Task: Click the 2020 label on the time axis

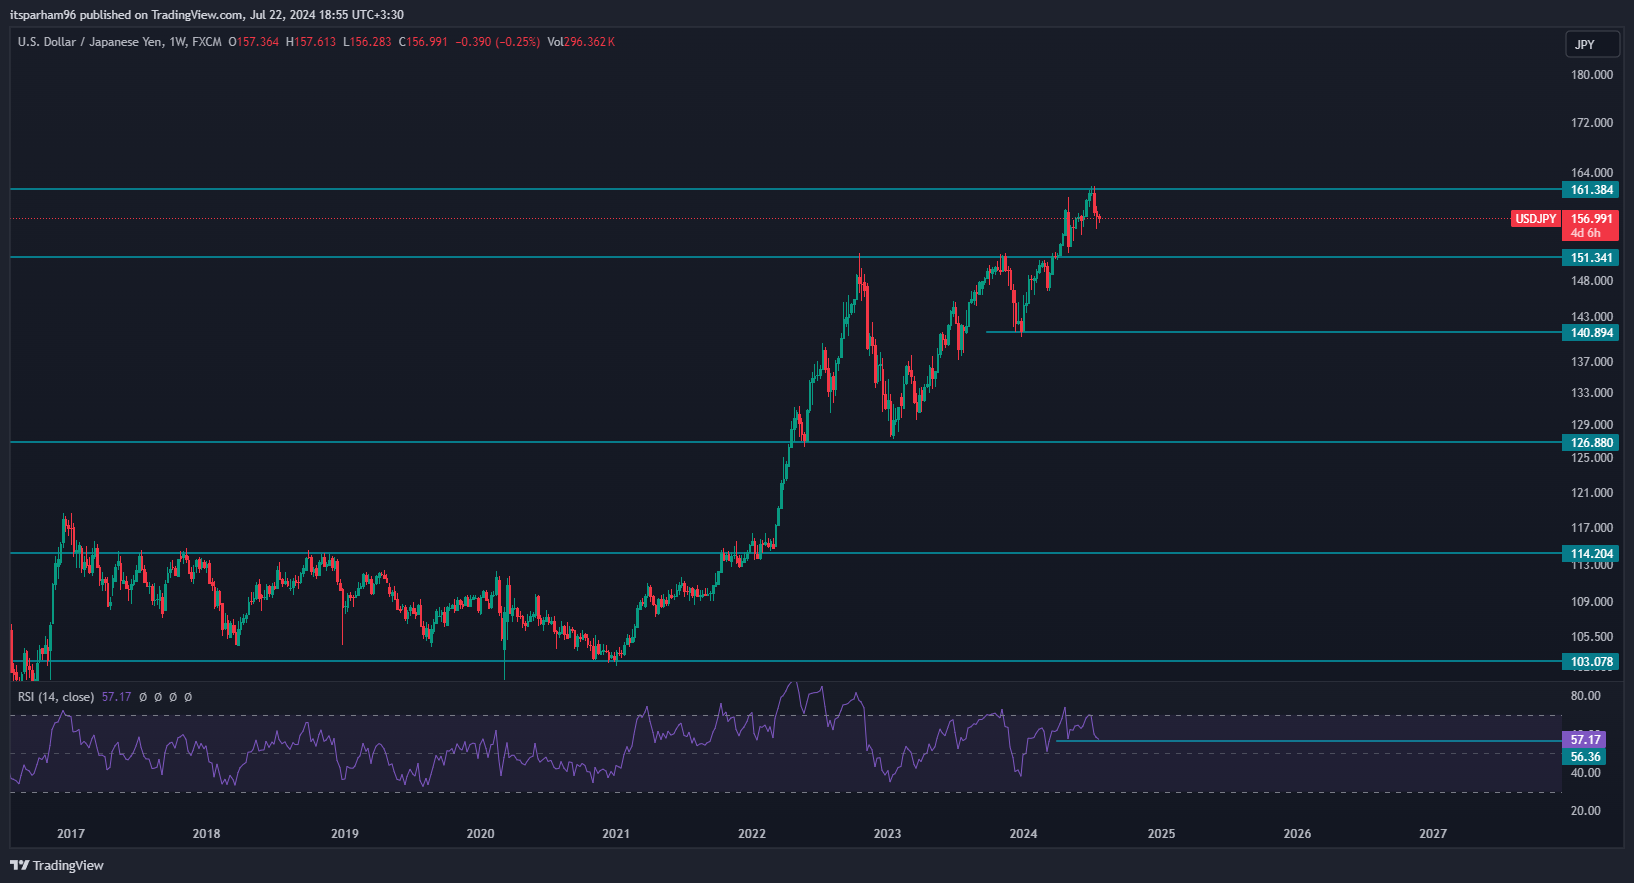Action: tap(480, 834)
